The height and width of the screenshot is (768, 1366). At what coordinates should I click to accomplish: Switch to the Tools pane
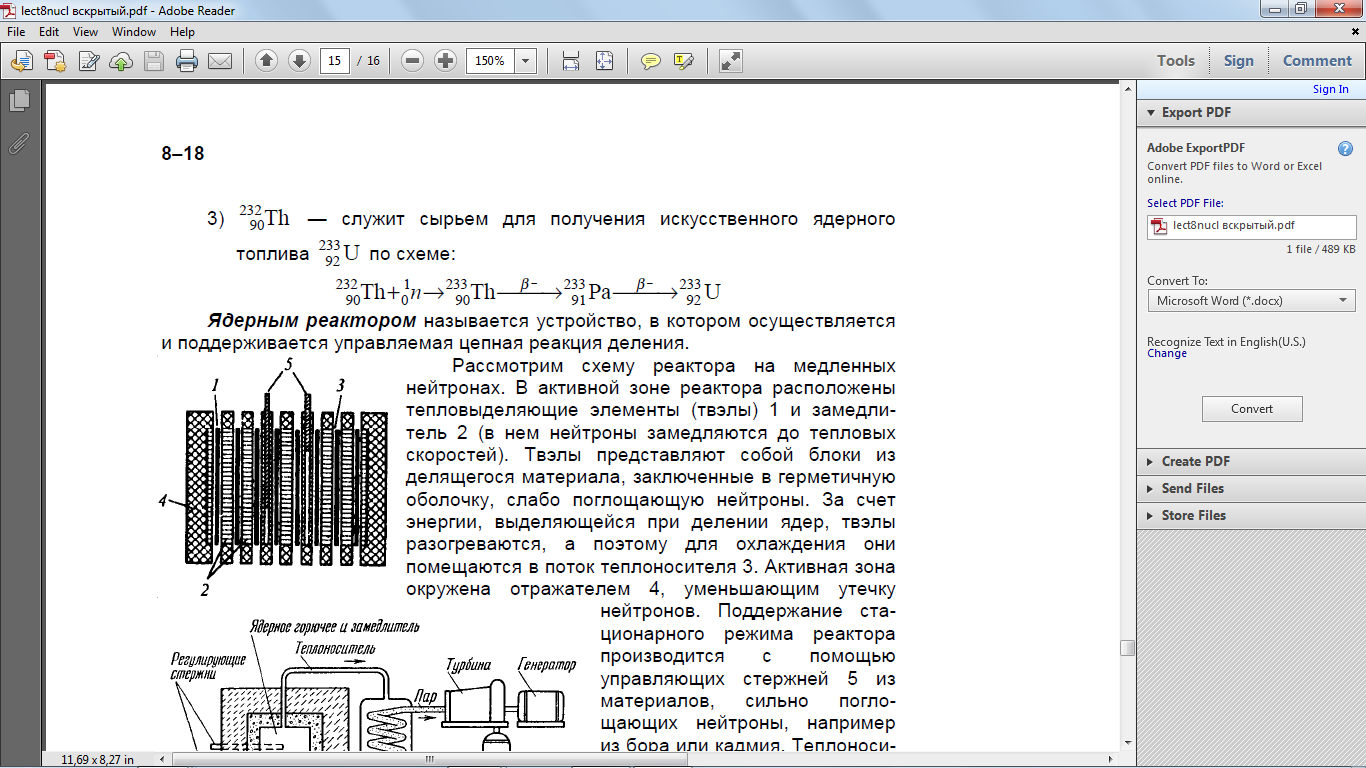tap(1176, 61)
